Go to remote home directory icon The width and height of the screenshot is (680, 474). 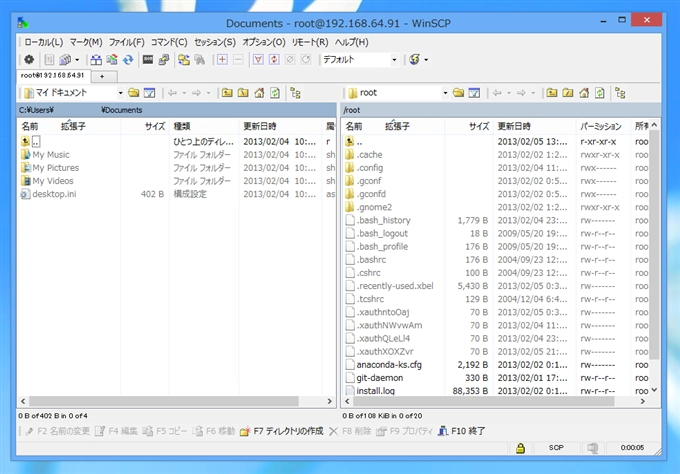coord(584,92)
